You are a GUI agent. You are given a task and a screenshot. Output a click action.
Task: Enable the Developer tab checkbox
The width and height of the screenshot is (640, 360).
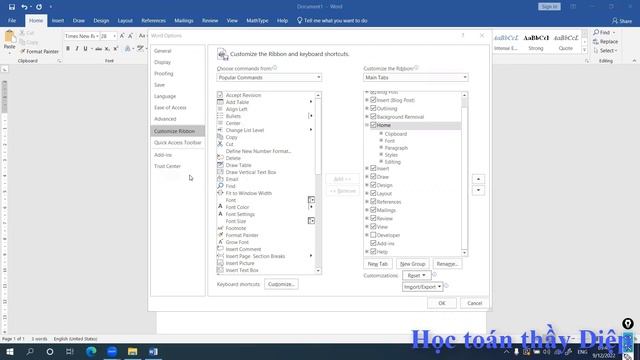(x=373, y=235)
